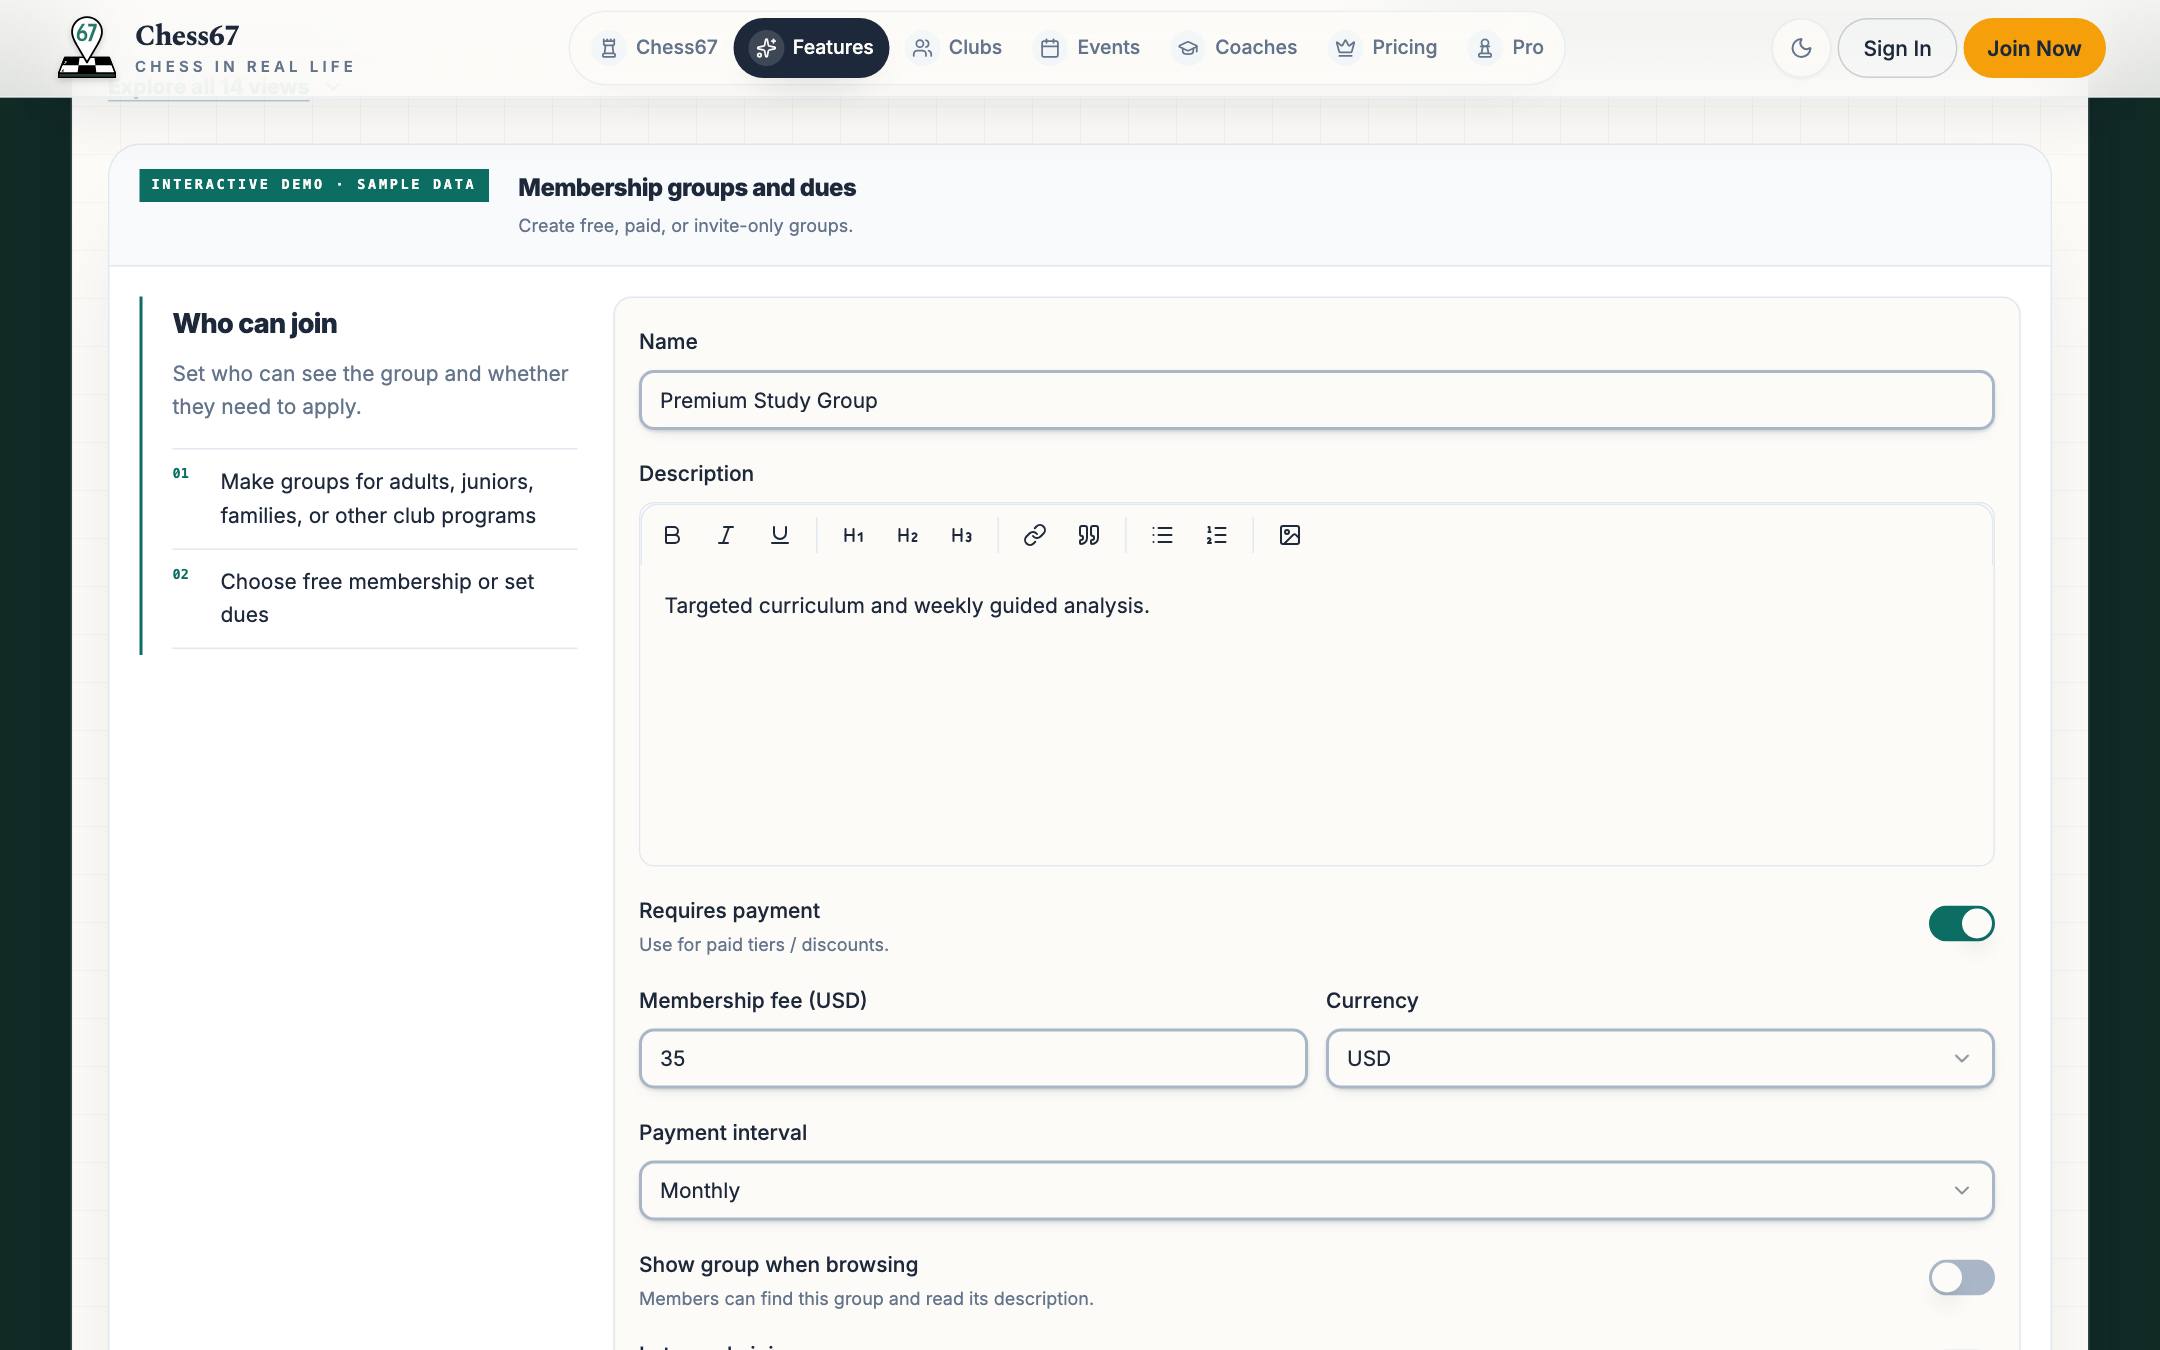Click the Chess67 pin logo
This screenshot has height=1350, width=2160.
point(87,47)
